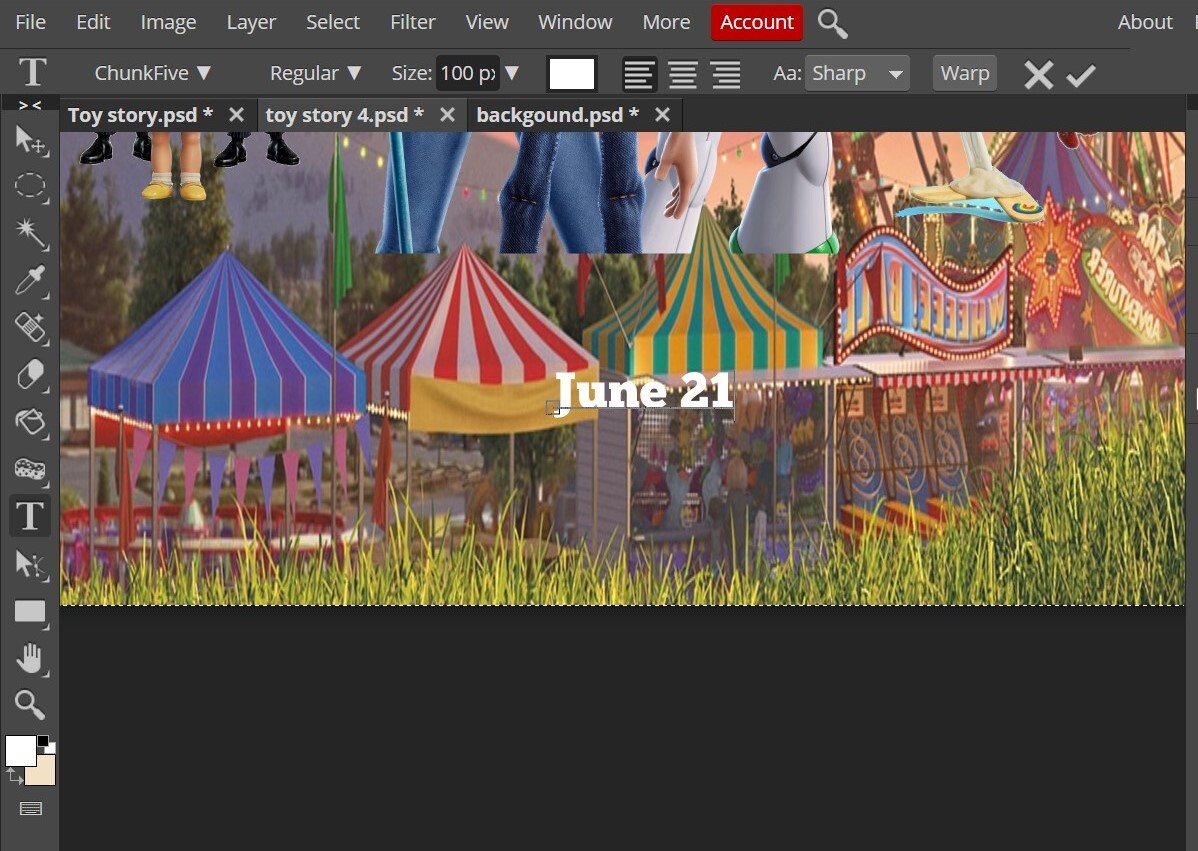1198x851 pixels.
Task: Open the Image menu
Action: (x=168, y=22)
